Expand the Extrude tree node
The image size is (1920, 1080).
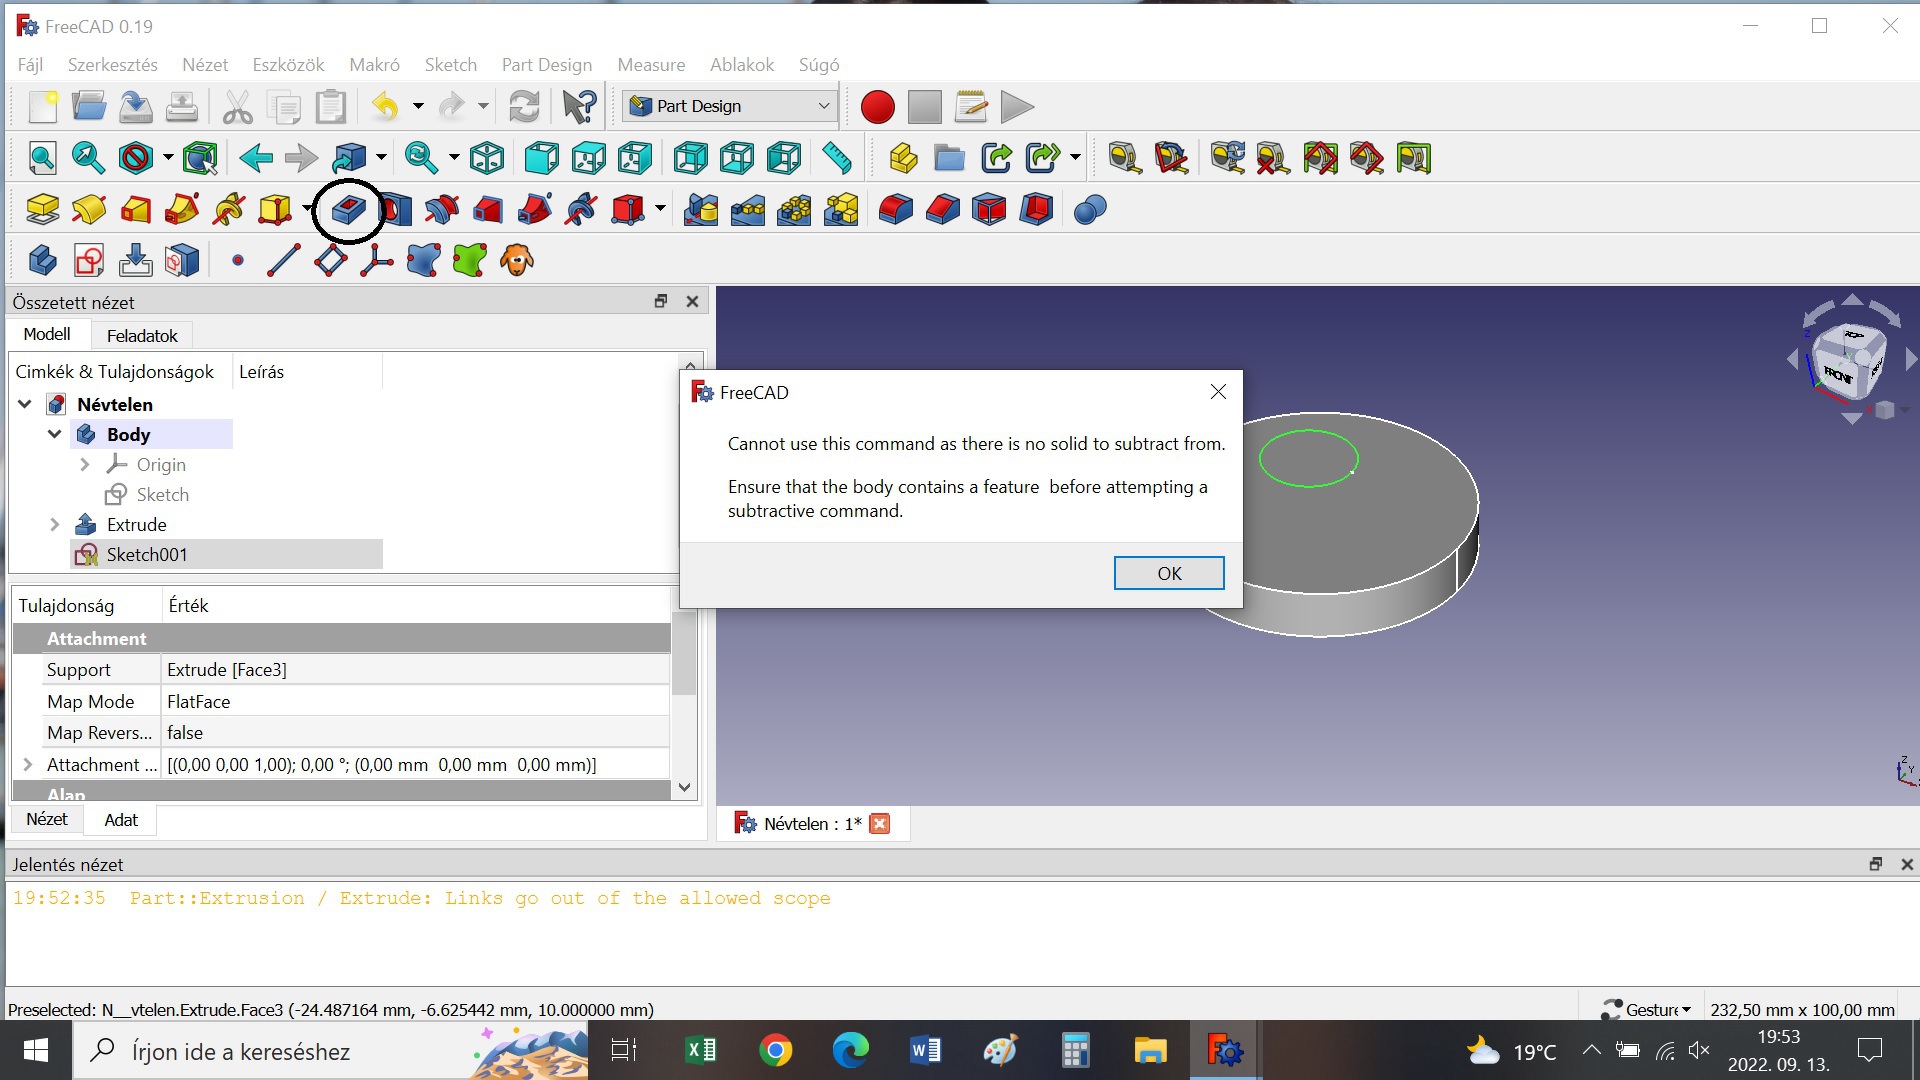[x=55, y=524]
